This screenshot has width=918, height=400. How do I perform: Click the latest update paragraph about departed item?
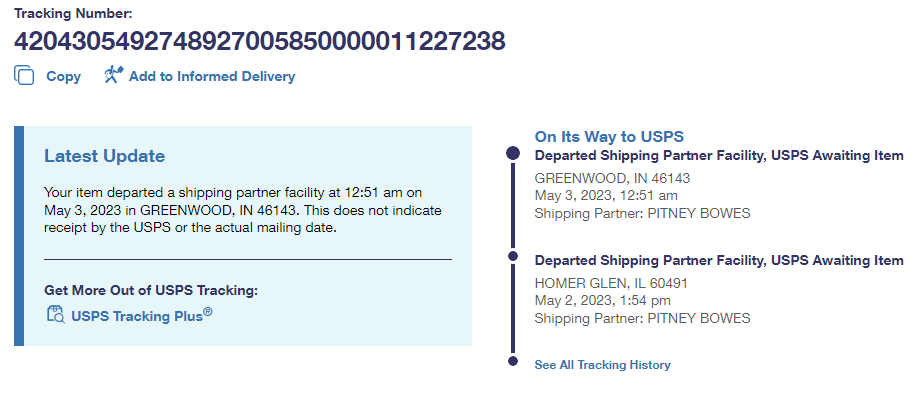[x=243, y=210]
